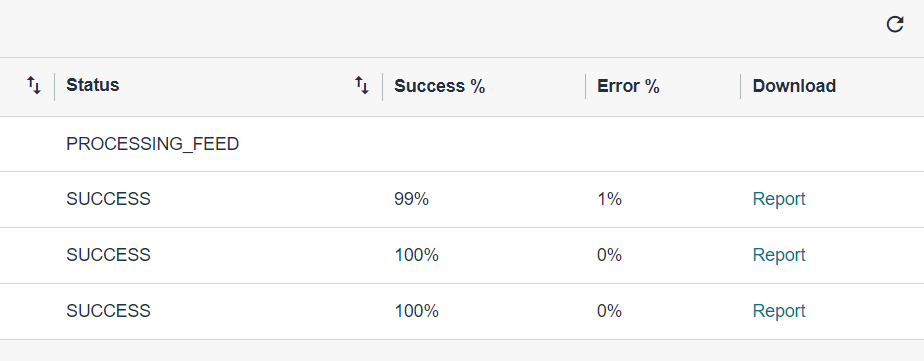Open the Report link in the 99% row
The image size is (924, 361).
(x=778, y=199)
